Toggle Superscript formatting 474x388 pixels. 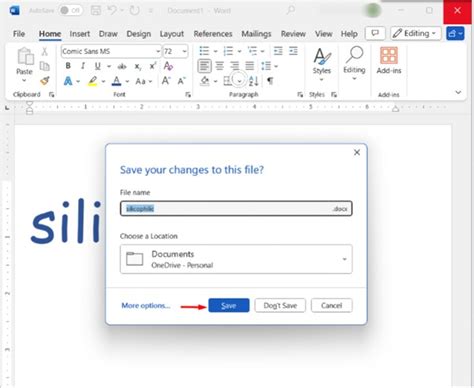click(x=153, y=66)
